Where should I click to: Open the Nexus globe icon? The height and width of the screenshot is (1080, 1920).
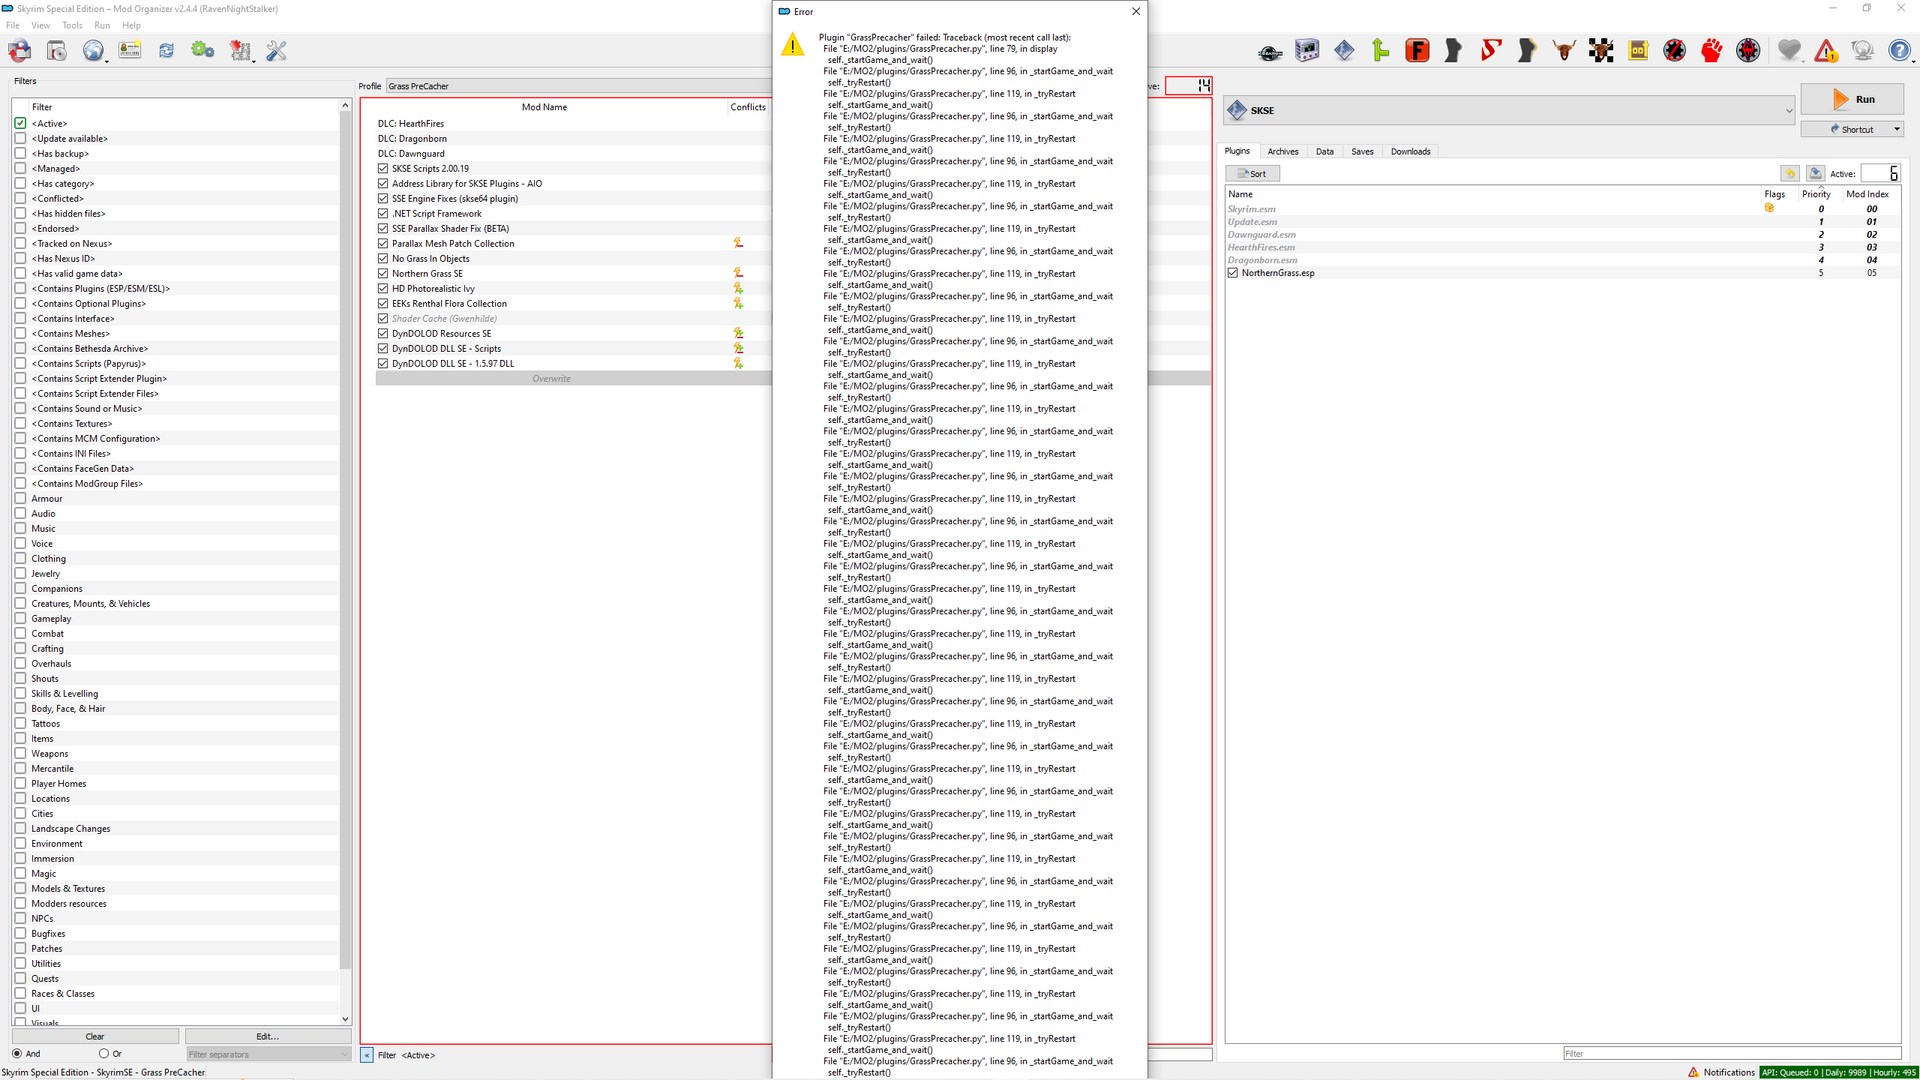tap(93, 50)
